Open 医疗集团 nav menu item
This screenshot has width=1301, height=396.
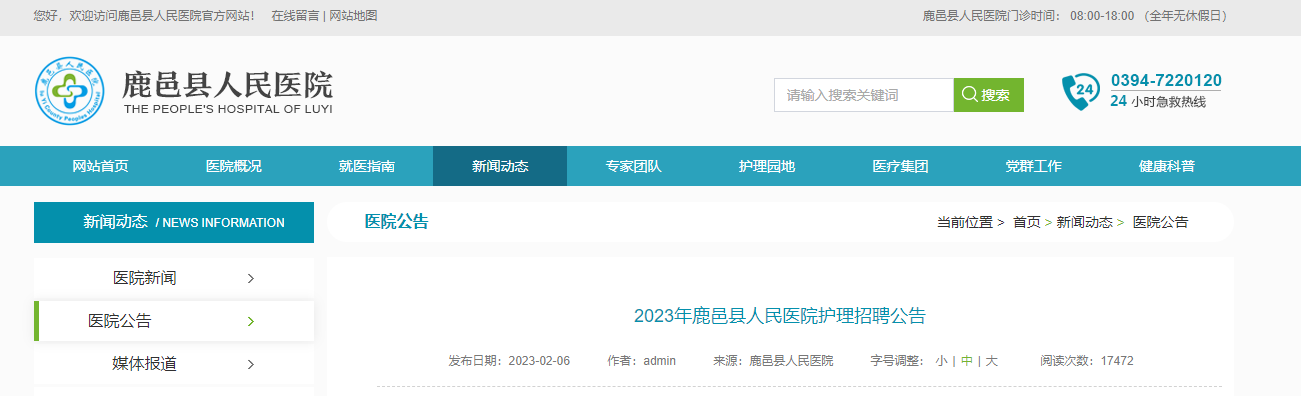(900, 166)
